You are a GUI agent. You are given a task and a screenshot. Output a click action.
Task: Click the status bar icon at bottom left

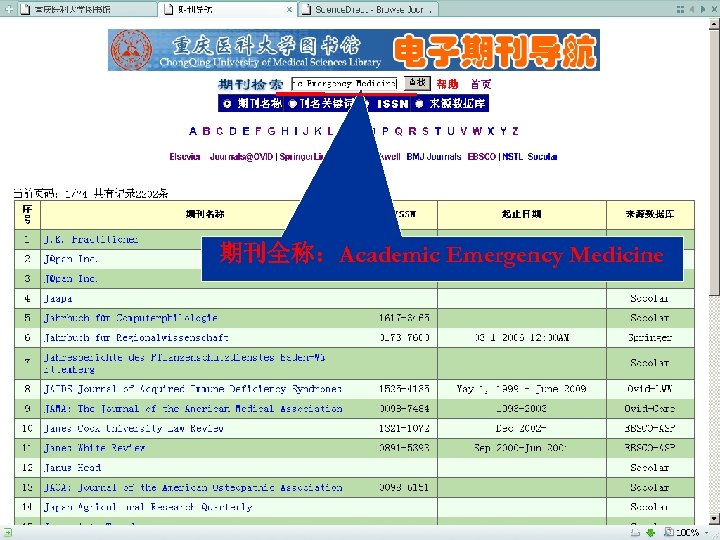[x=7, y=533]
